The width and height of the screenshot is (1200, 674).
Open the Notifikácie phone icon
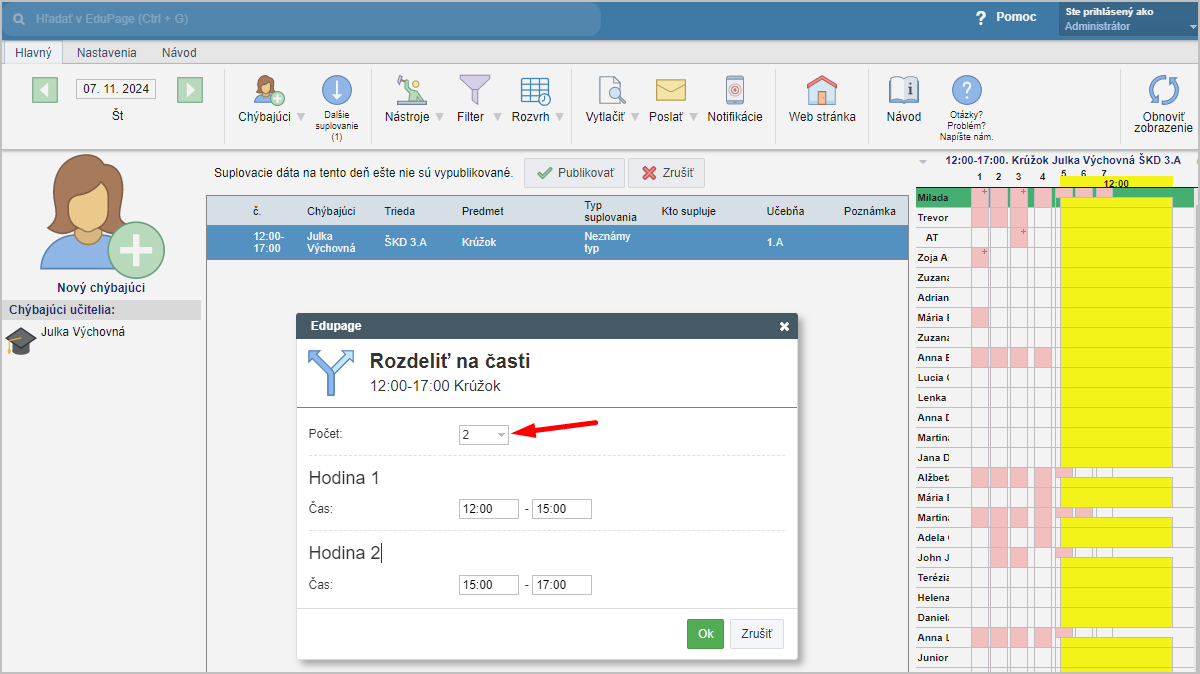point(735,90)
